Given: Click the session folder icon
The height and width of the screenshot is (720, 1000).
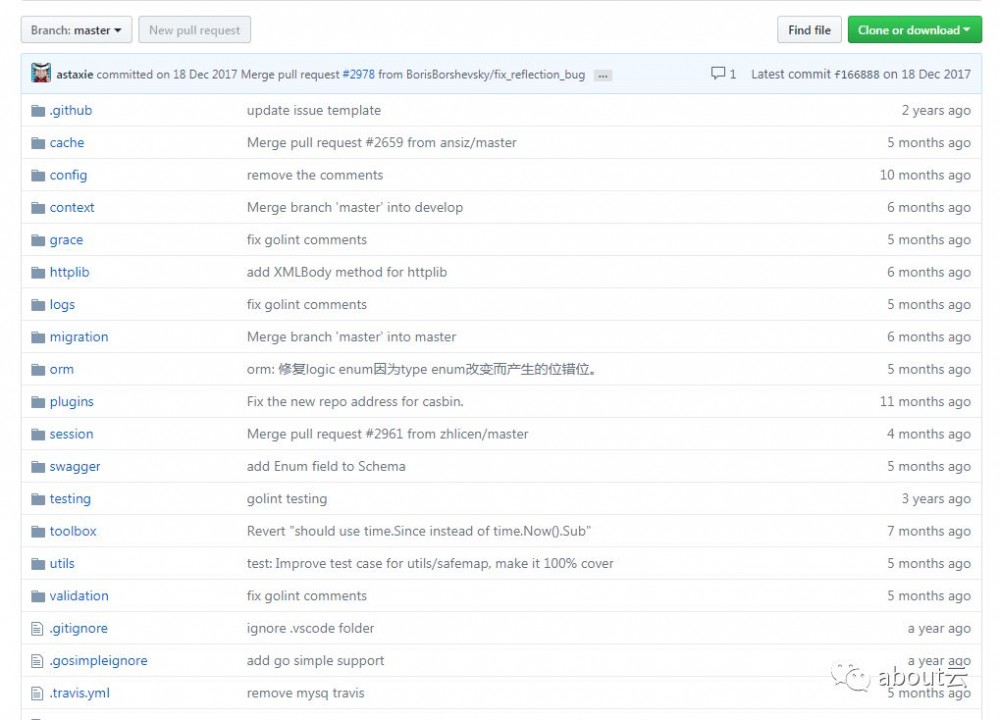Looking at the screenshot, I should [x=38, y=435].
